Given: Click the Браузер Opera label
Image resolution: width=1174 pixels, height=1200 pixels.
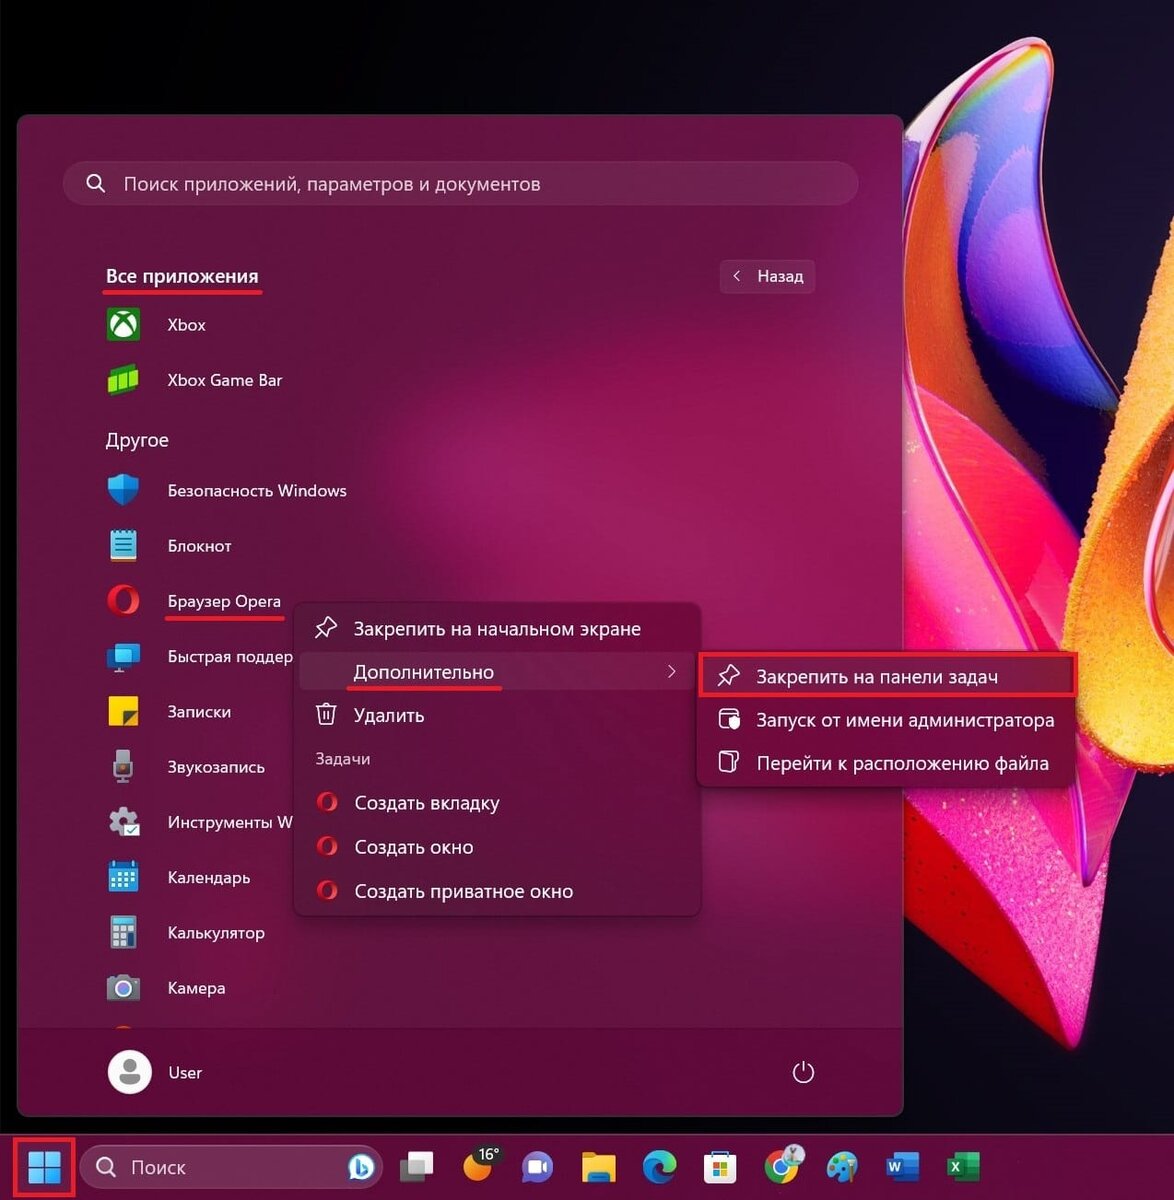Looking at the screenshot, I should (x=224, y=601).
